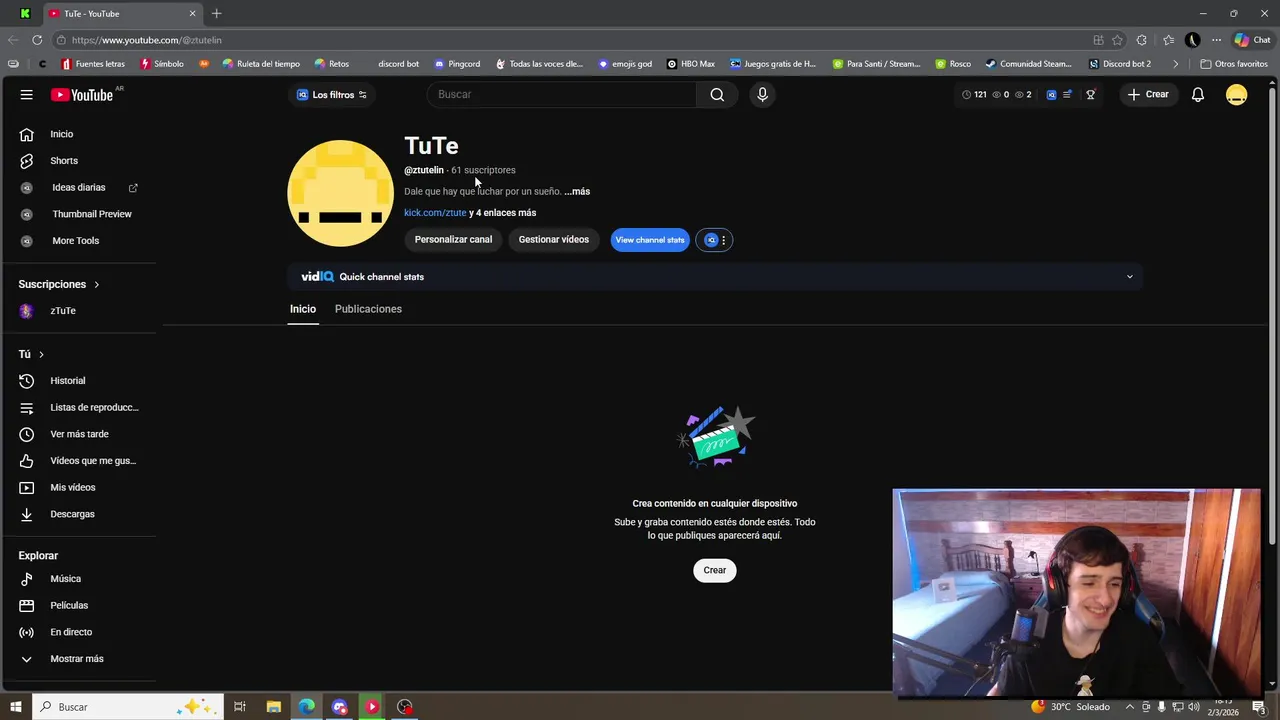The height and width of the screenshot is (720, 1280).
Task: Open the HBO Max bookmark
Action: click(x=691, y=64)
